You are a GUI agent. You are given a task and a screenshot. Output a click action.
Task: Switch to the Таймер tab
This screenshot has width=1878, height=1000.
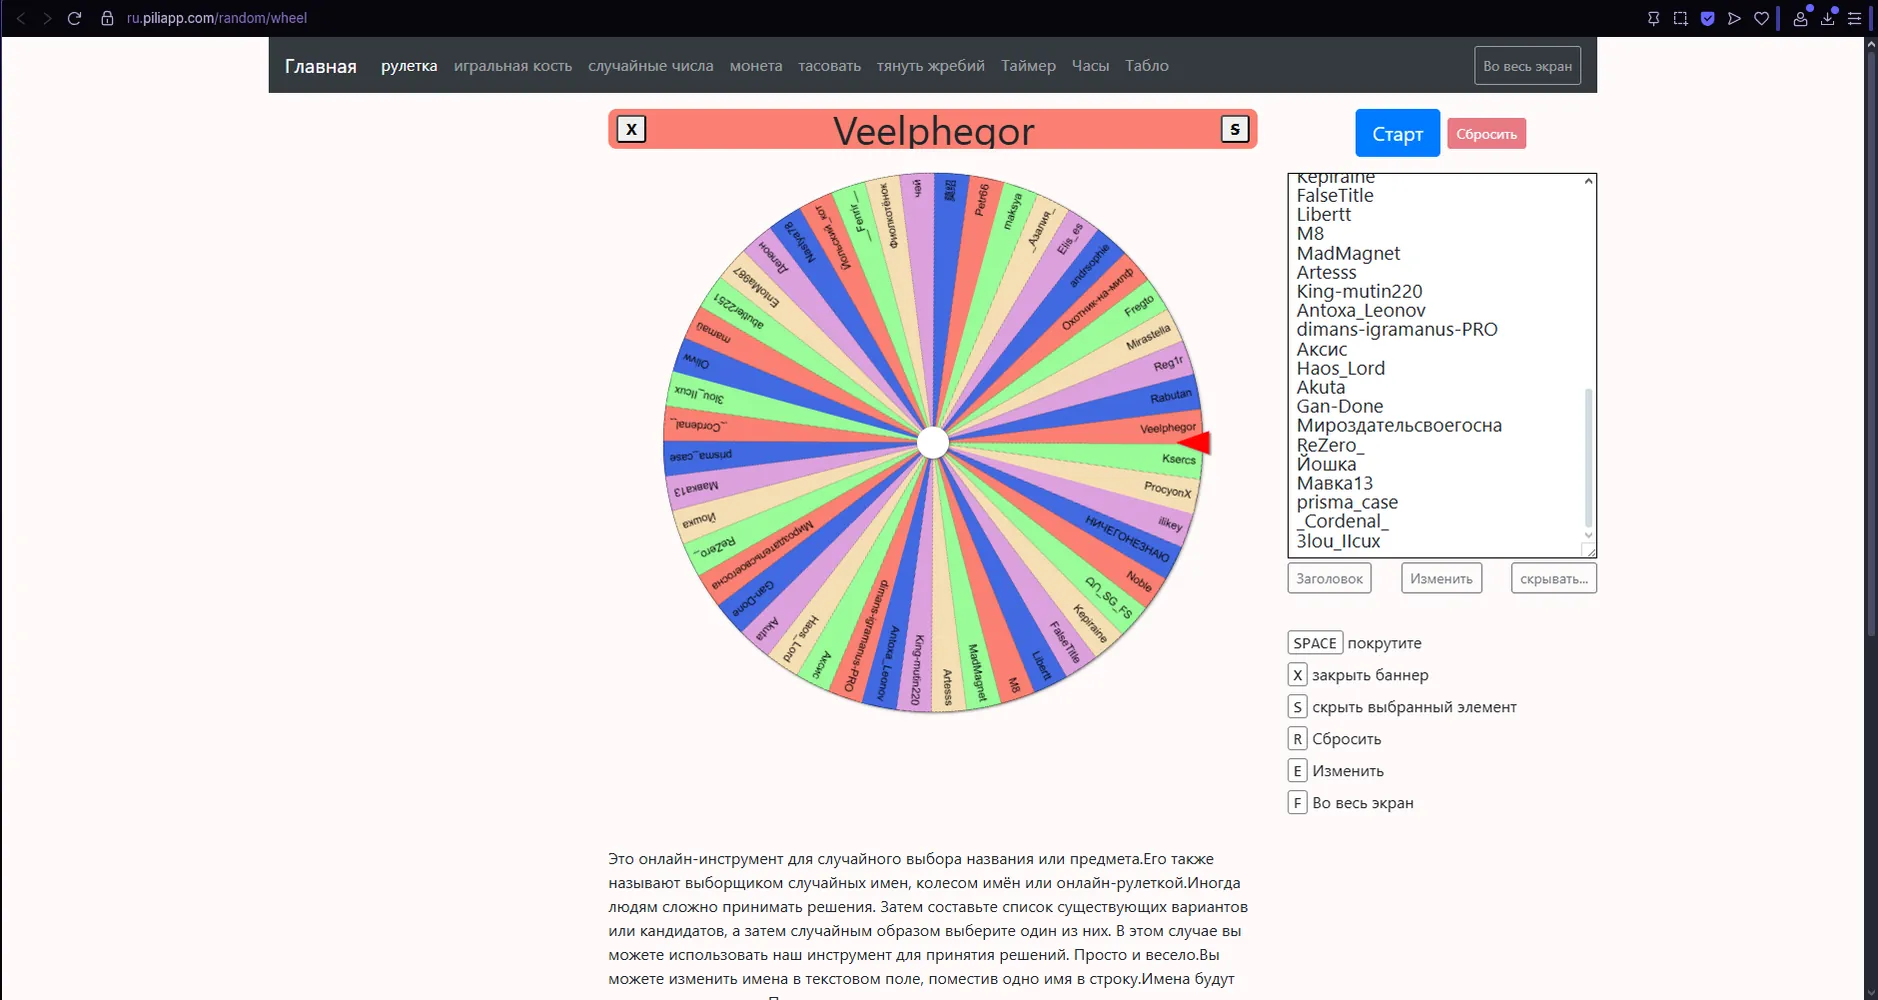click(x=1028, y=66)
